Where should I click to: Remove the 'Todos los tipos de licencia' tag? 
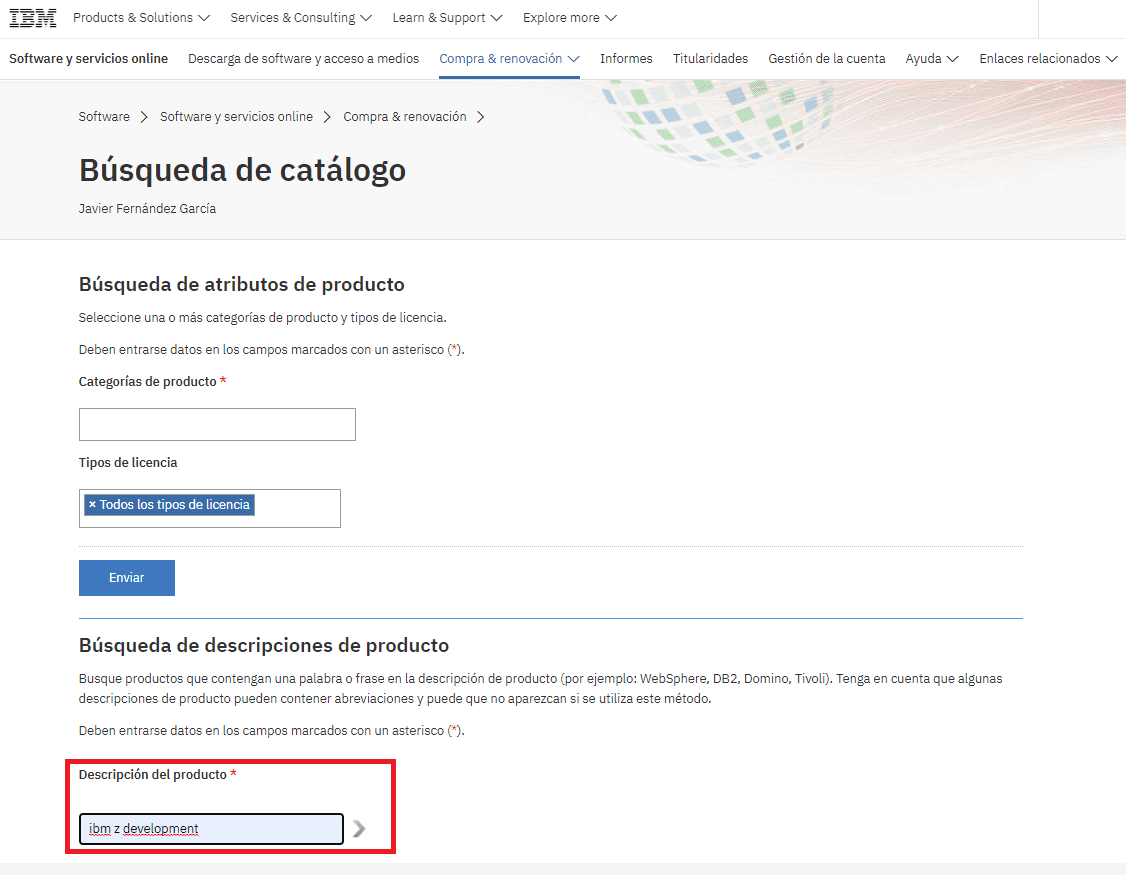click(x=92, y=505)
